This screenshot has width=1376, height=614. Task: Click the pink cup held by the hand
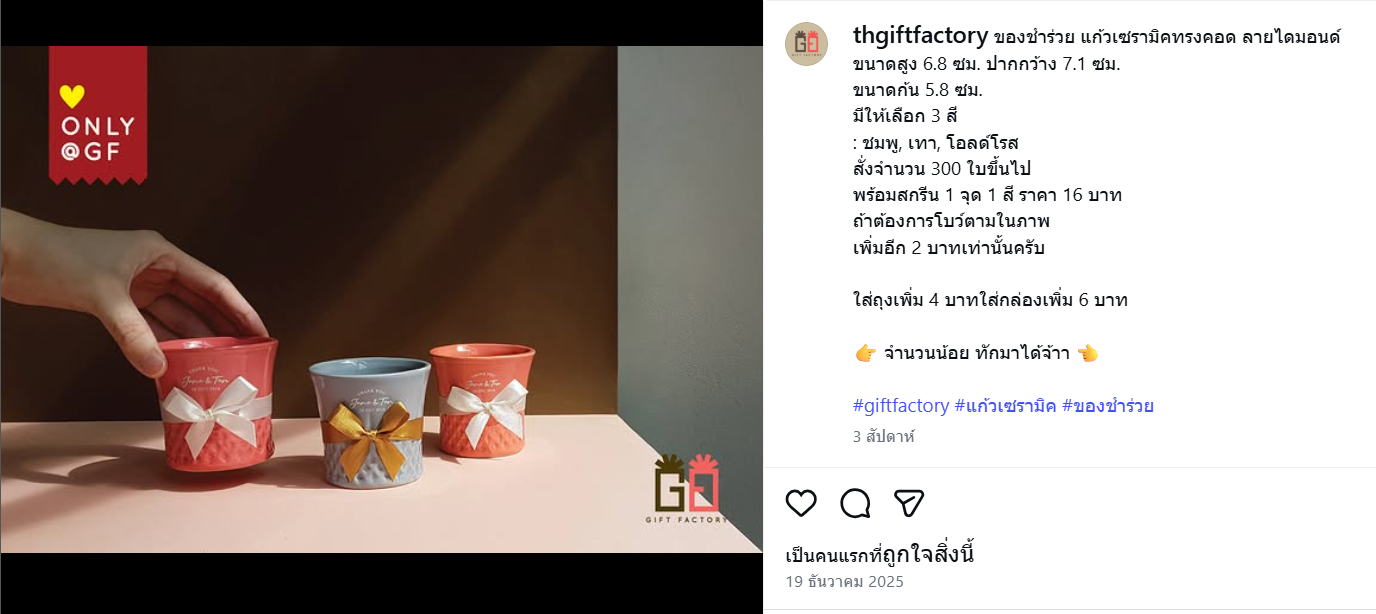pyautogui.click(x=217, y=404)
